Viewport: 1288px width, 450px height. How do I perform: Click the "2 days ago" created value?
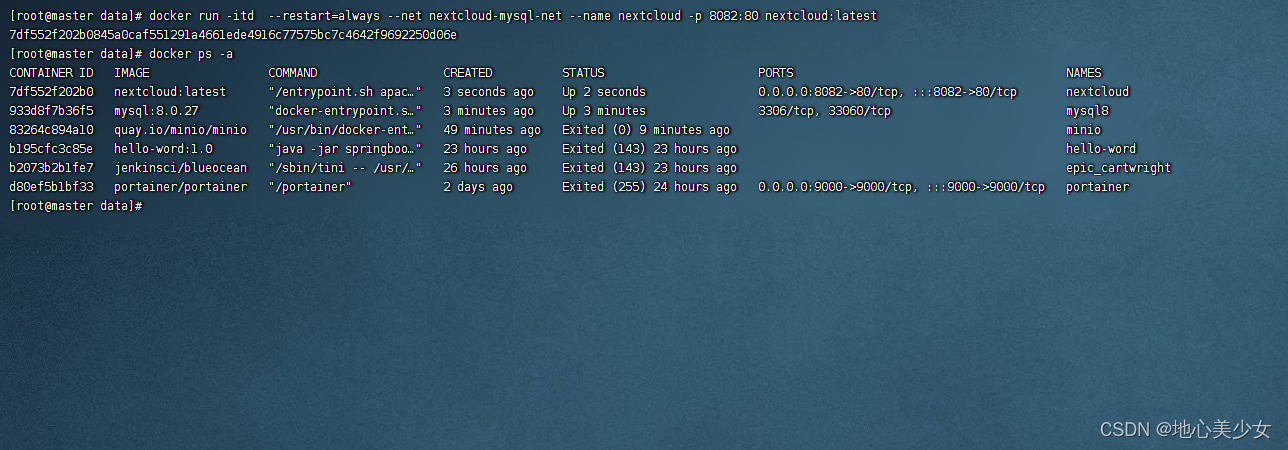(478, 187)
